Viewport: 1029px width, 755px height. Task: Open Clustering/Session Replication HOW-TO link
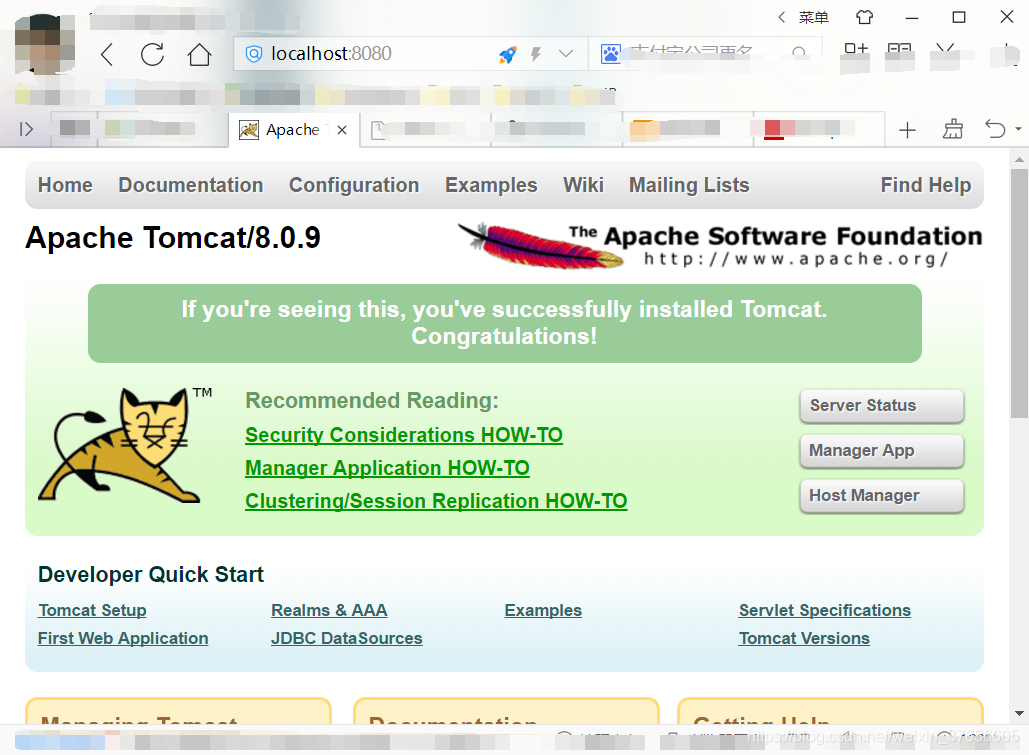[436, 500]
